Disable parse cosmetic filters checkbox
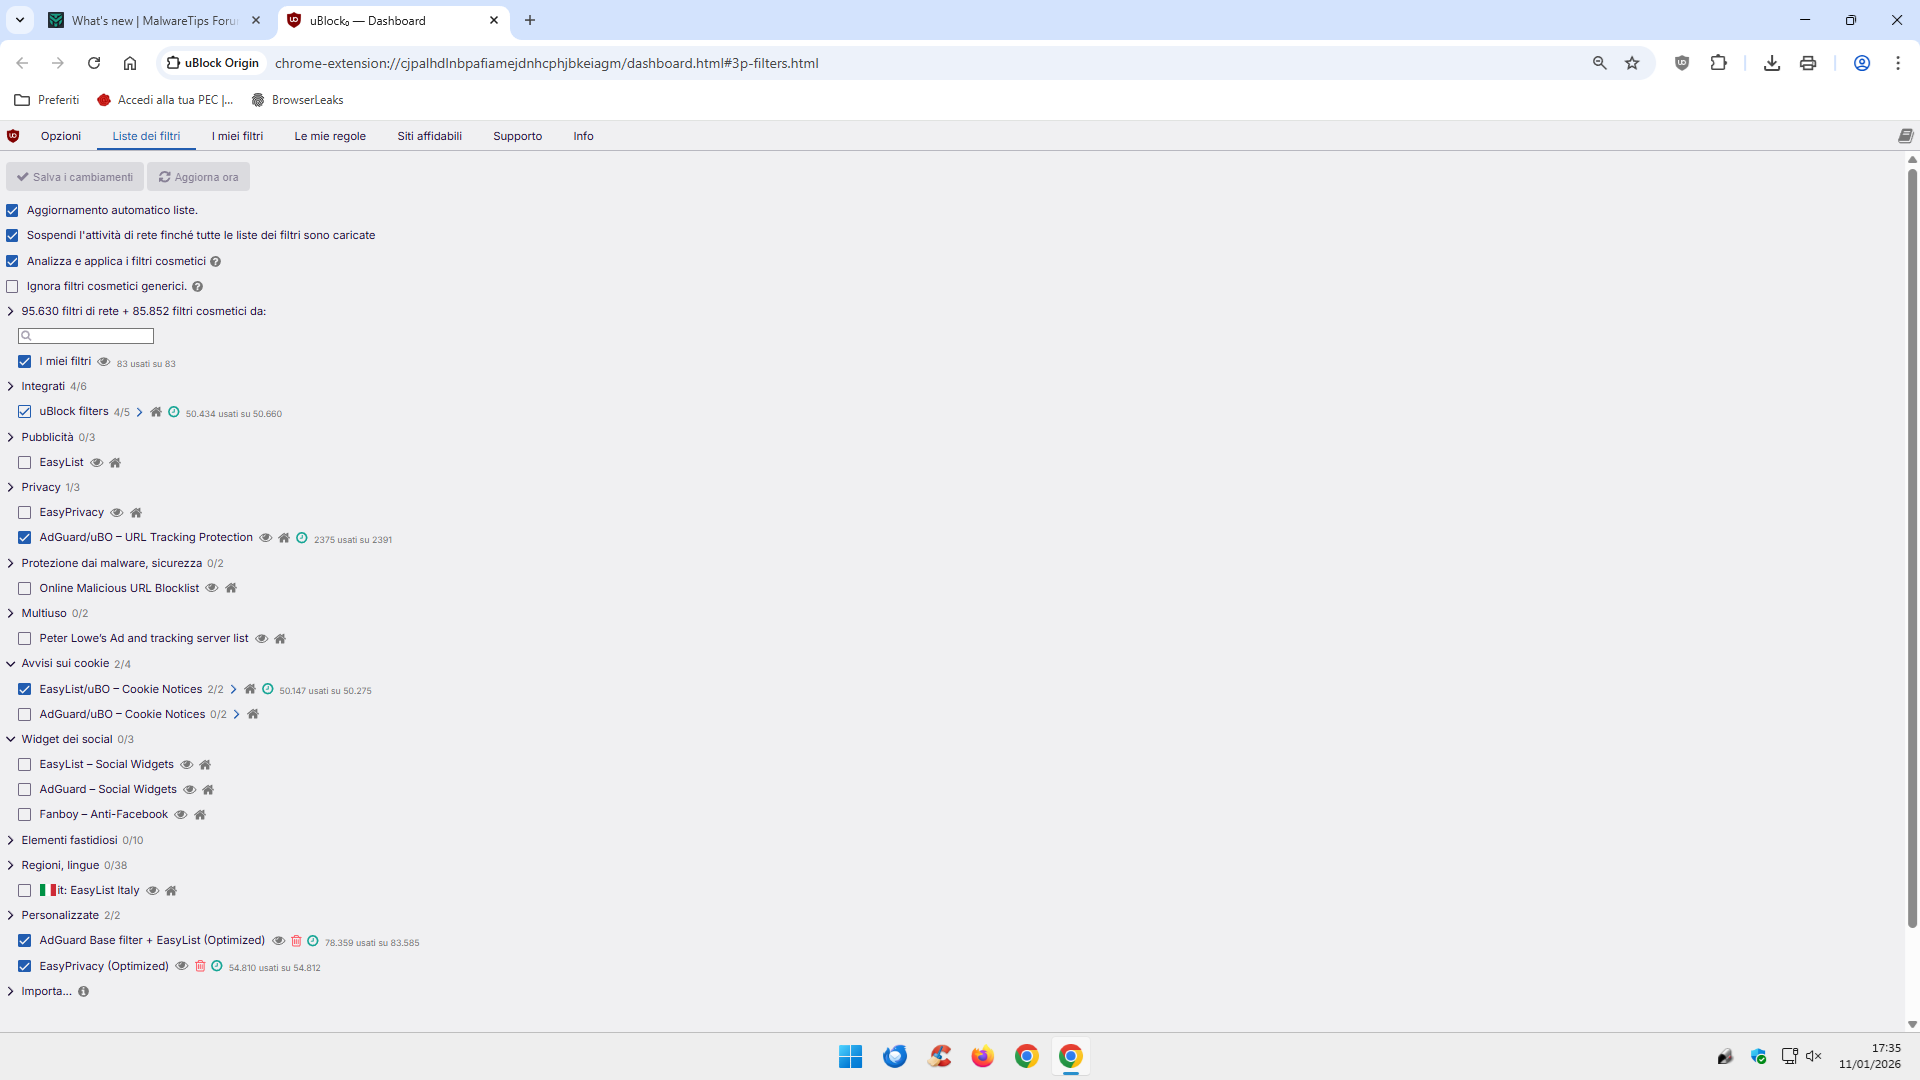The height and width of the screenshot is (1080, 1920). [13, 262]
